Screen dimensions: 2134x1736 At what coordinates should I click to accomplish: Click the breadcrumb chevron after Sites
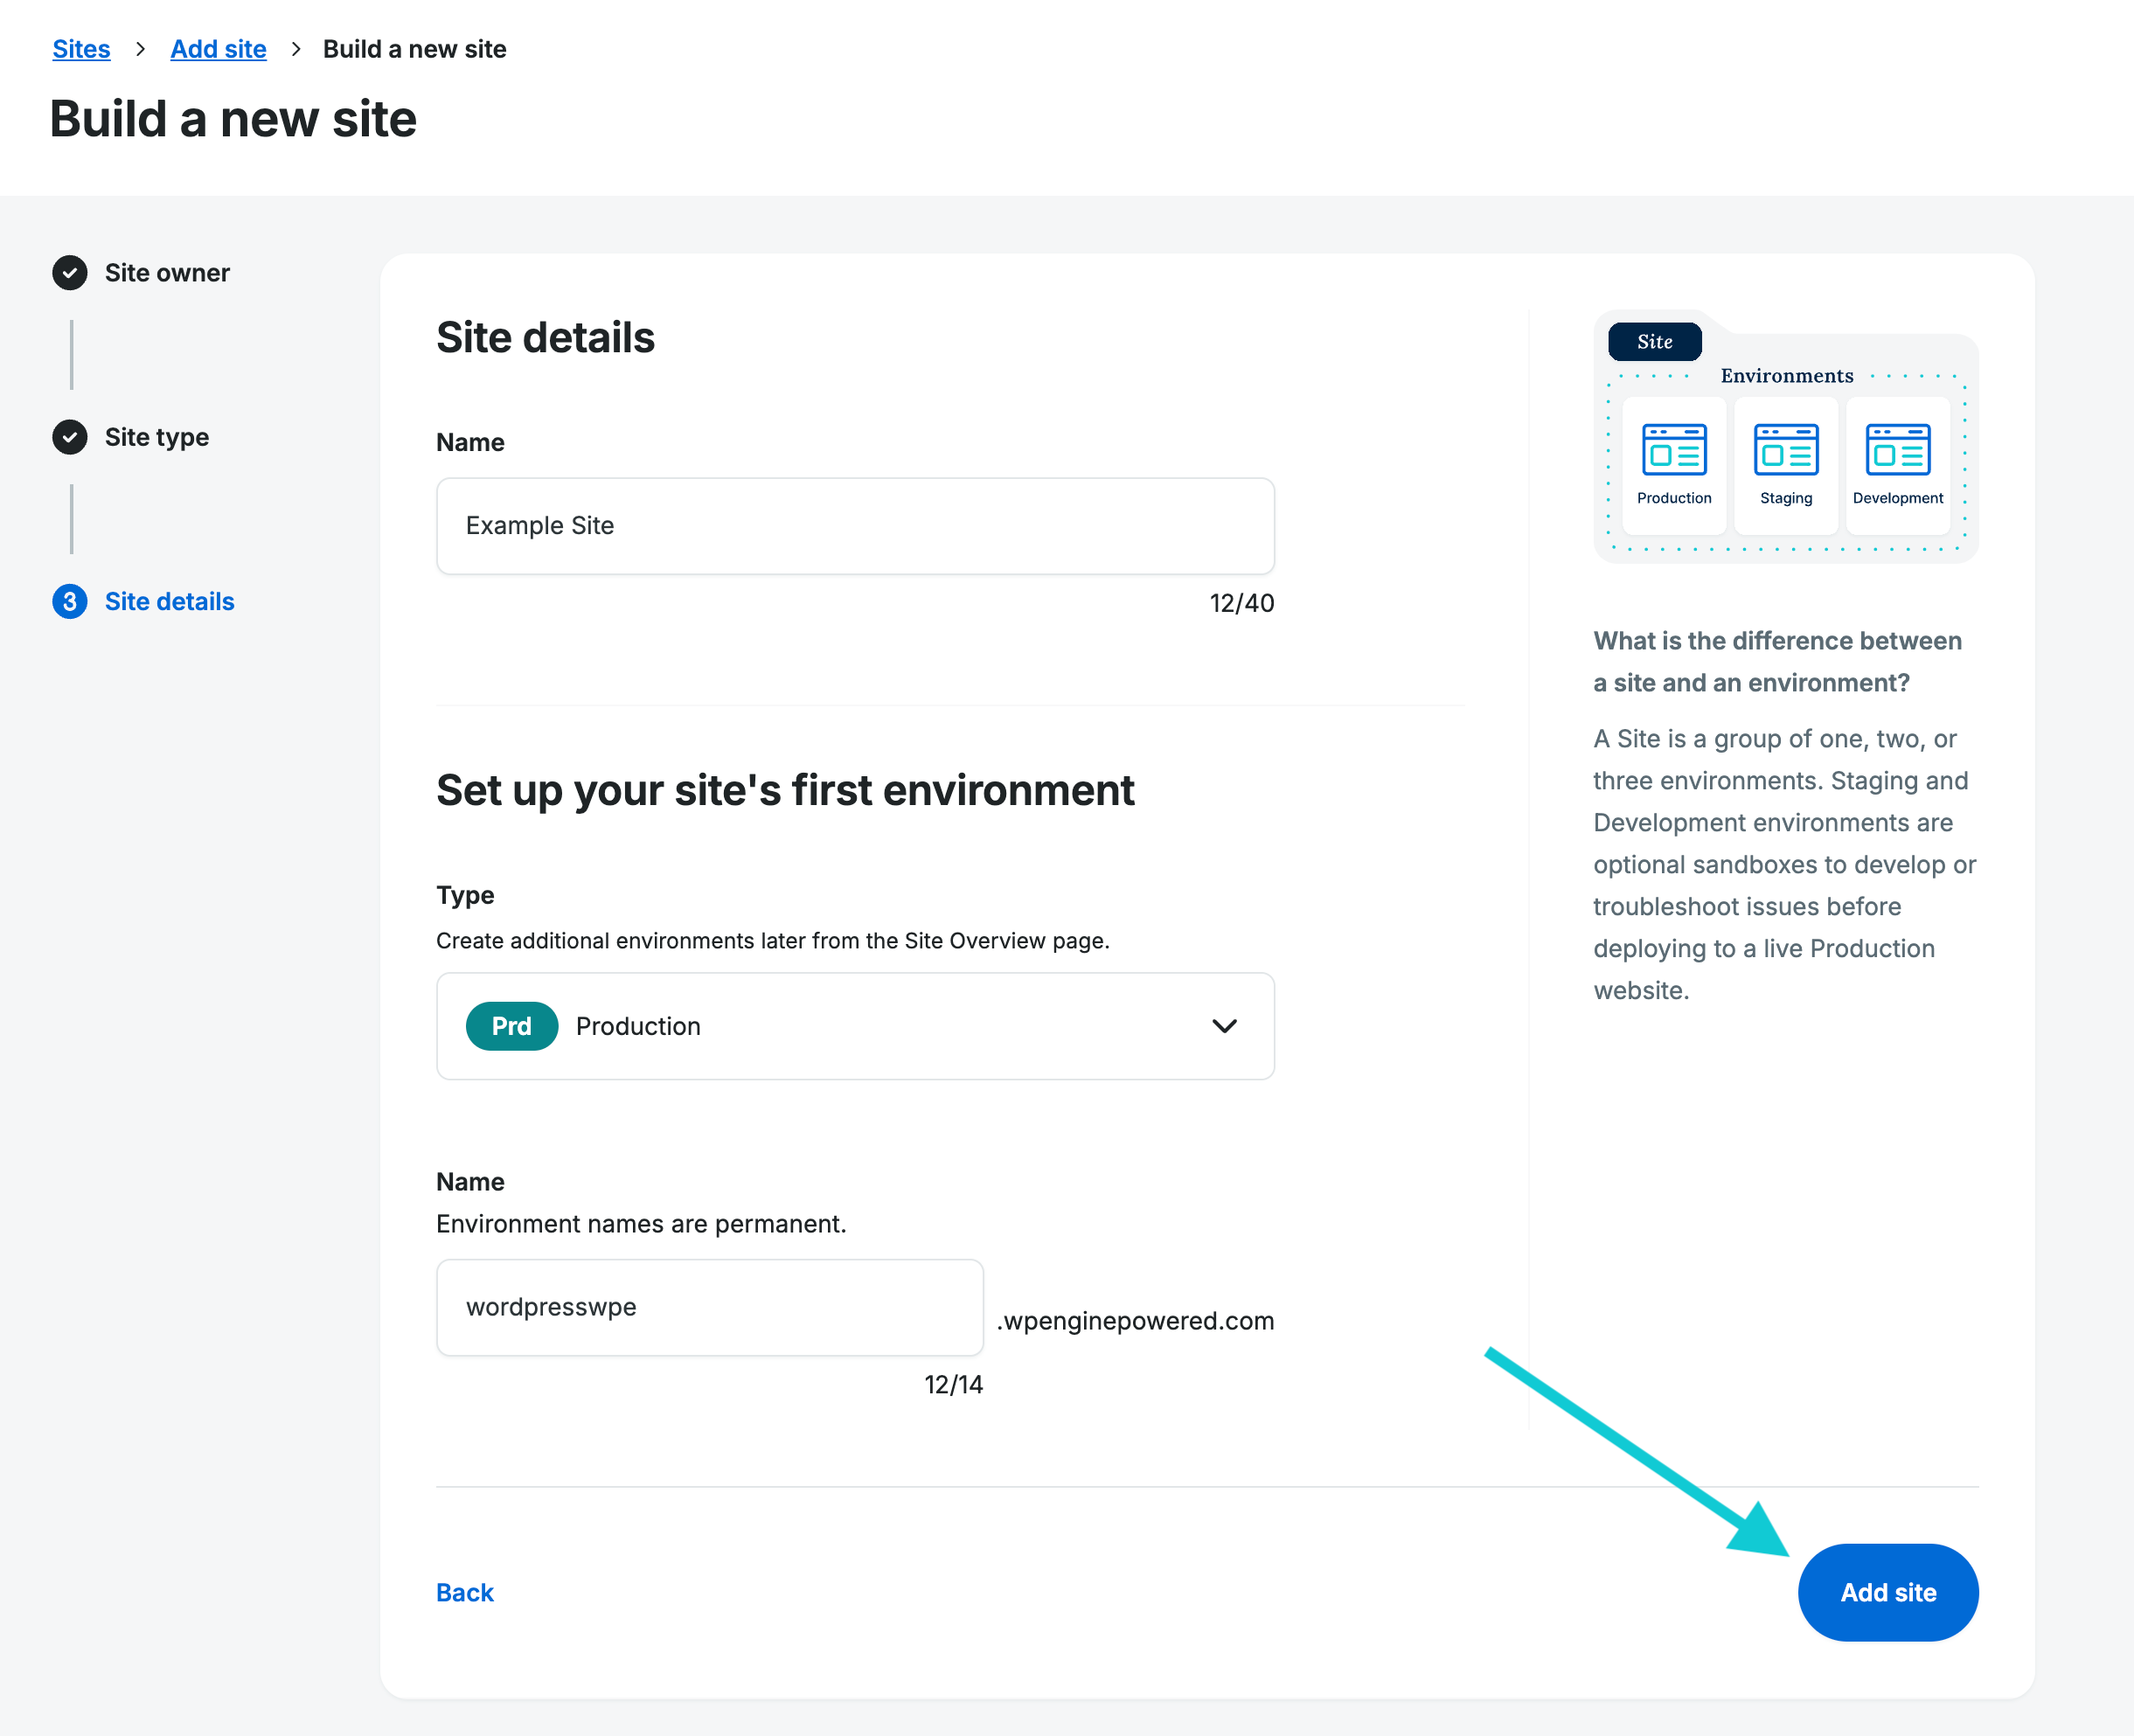point(140,49)
